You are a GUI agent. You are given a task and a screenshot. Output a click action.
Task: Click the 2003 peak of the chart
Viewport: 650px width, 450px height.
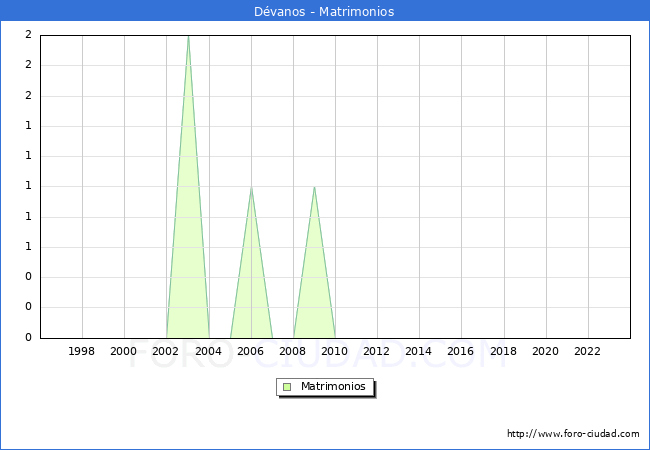[188, 37]
